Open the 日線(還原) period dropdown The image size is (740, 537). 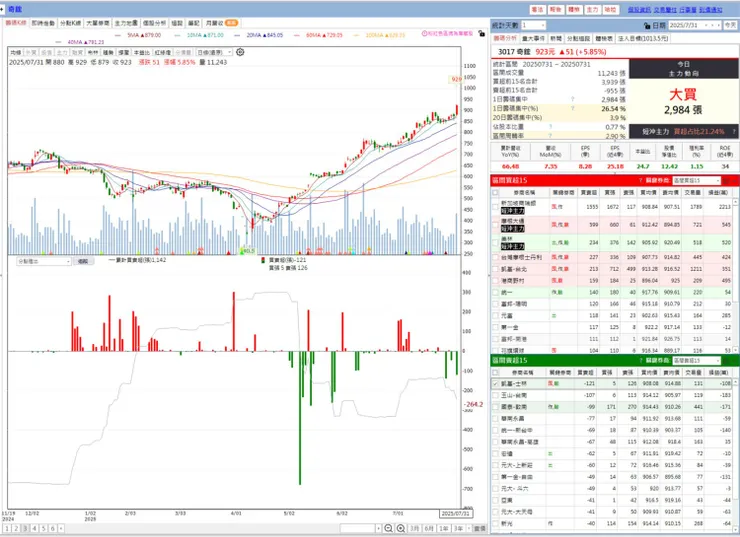click(229, 52)
